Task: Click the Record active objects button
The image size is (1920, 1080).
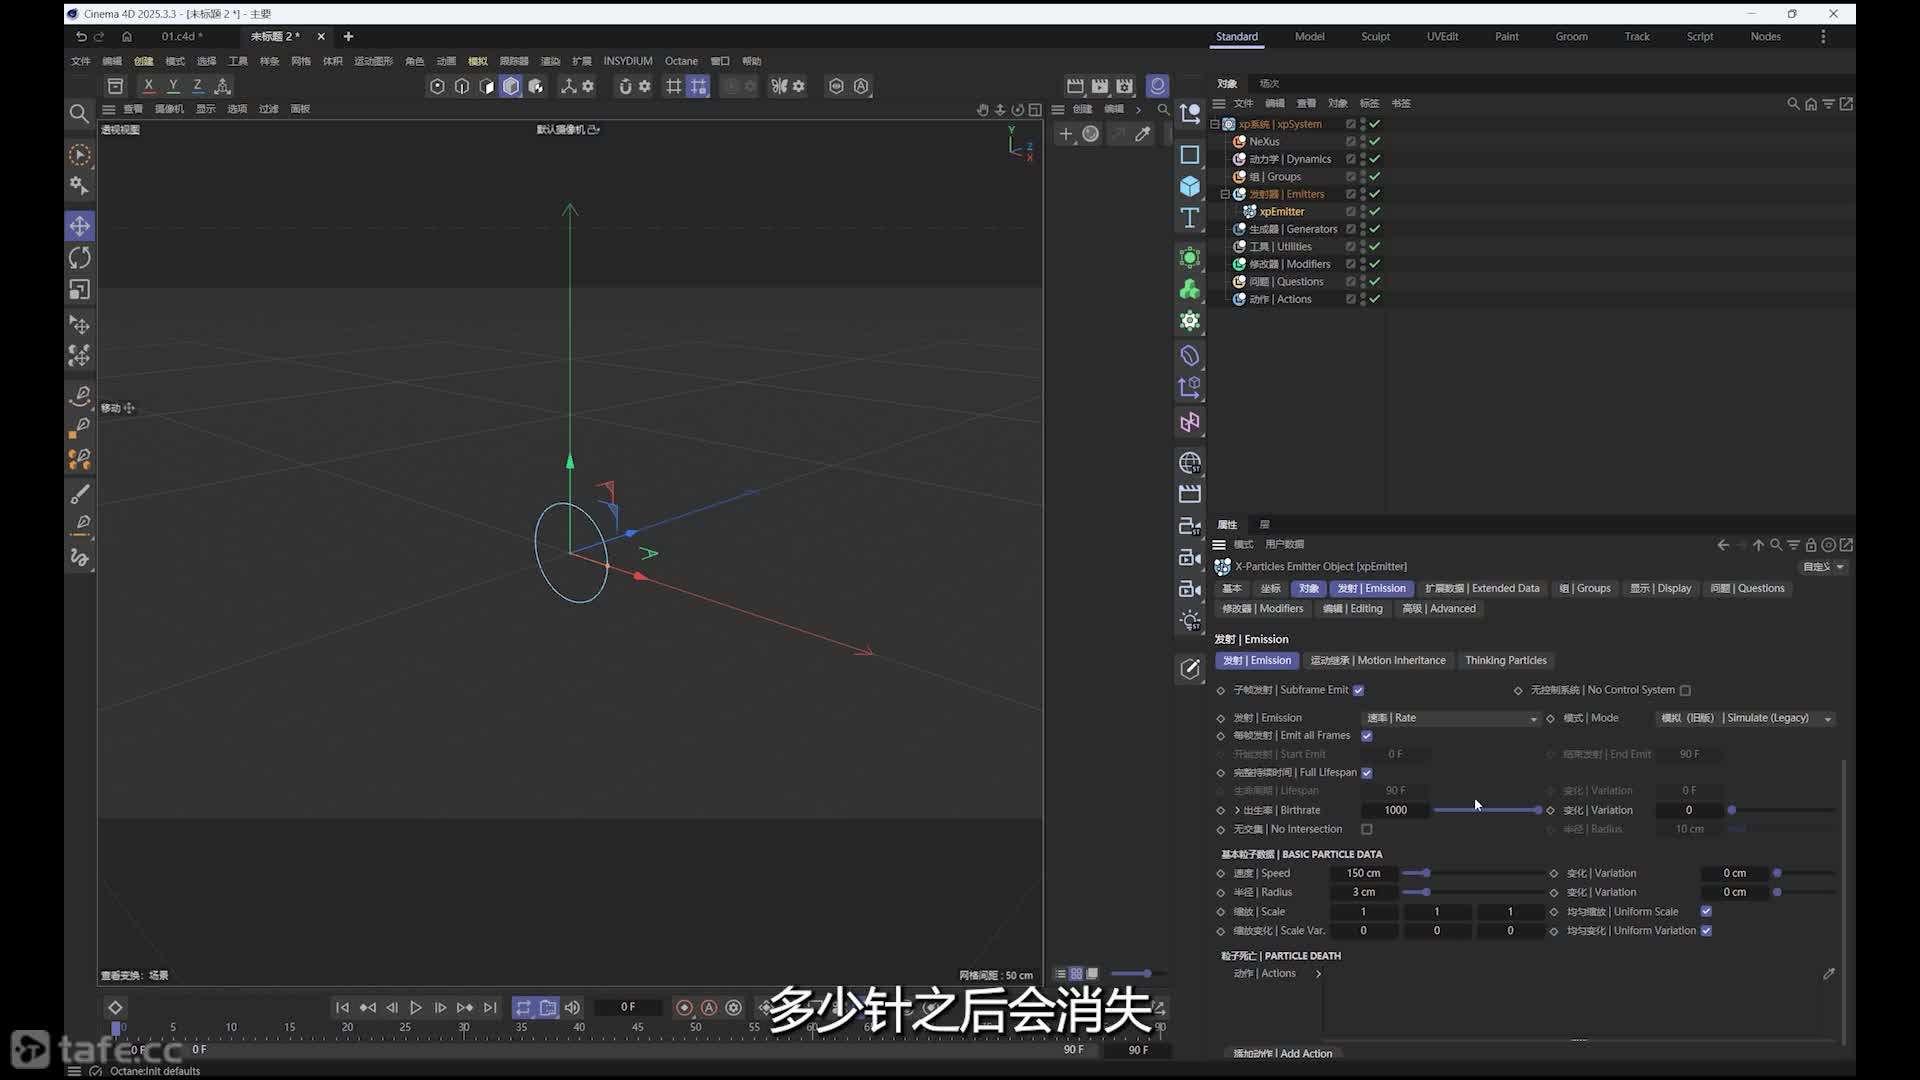Action: click(x=684, y=1008)
